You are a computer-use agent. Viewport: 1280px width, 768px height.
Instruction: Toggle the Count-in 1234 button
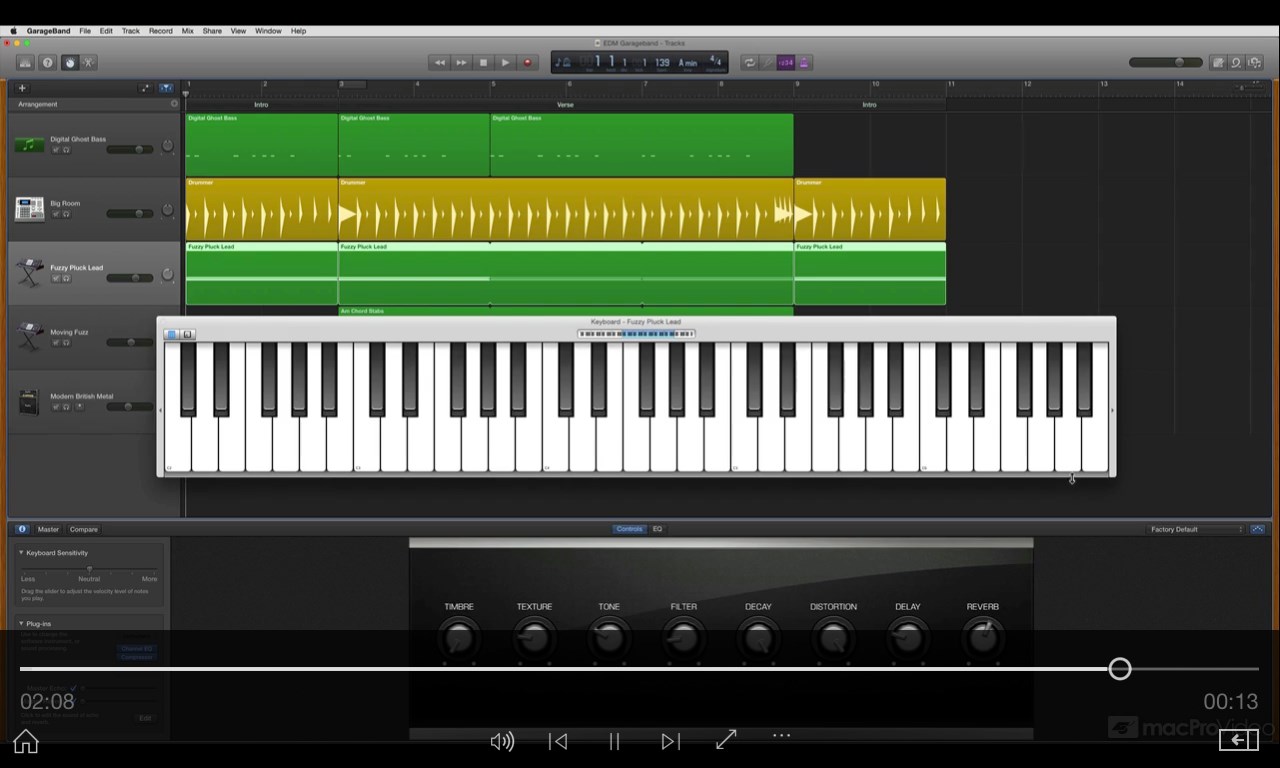click(x=786, y=63)
